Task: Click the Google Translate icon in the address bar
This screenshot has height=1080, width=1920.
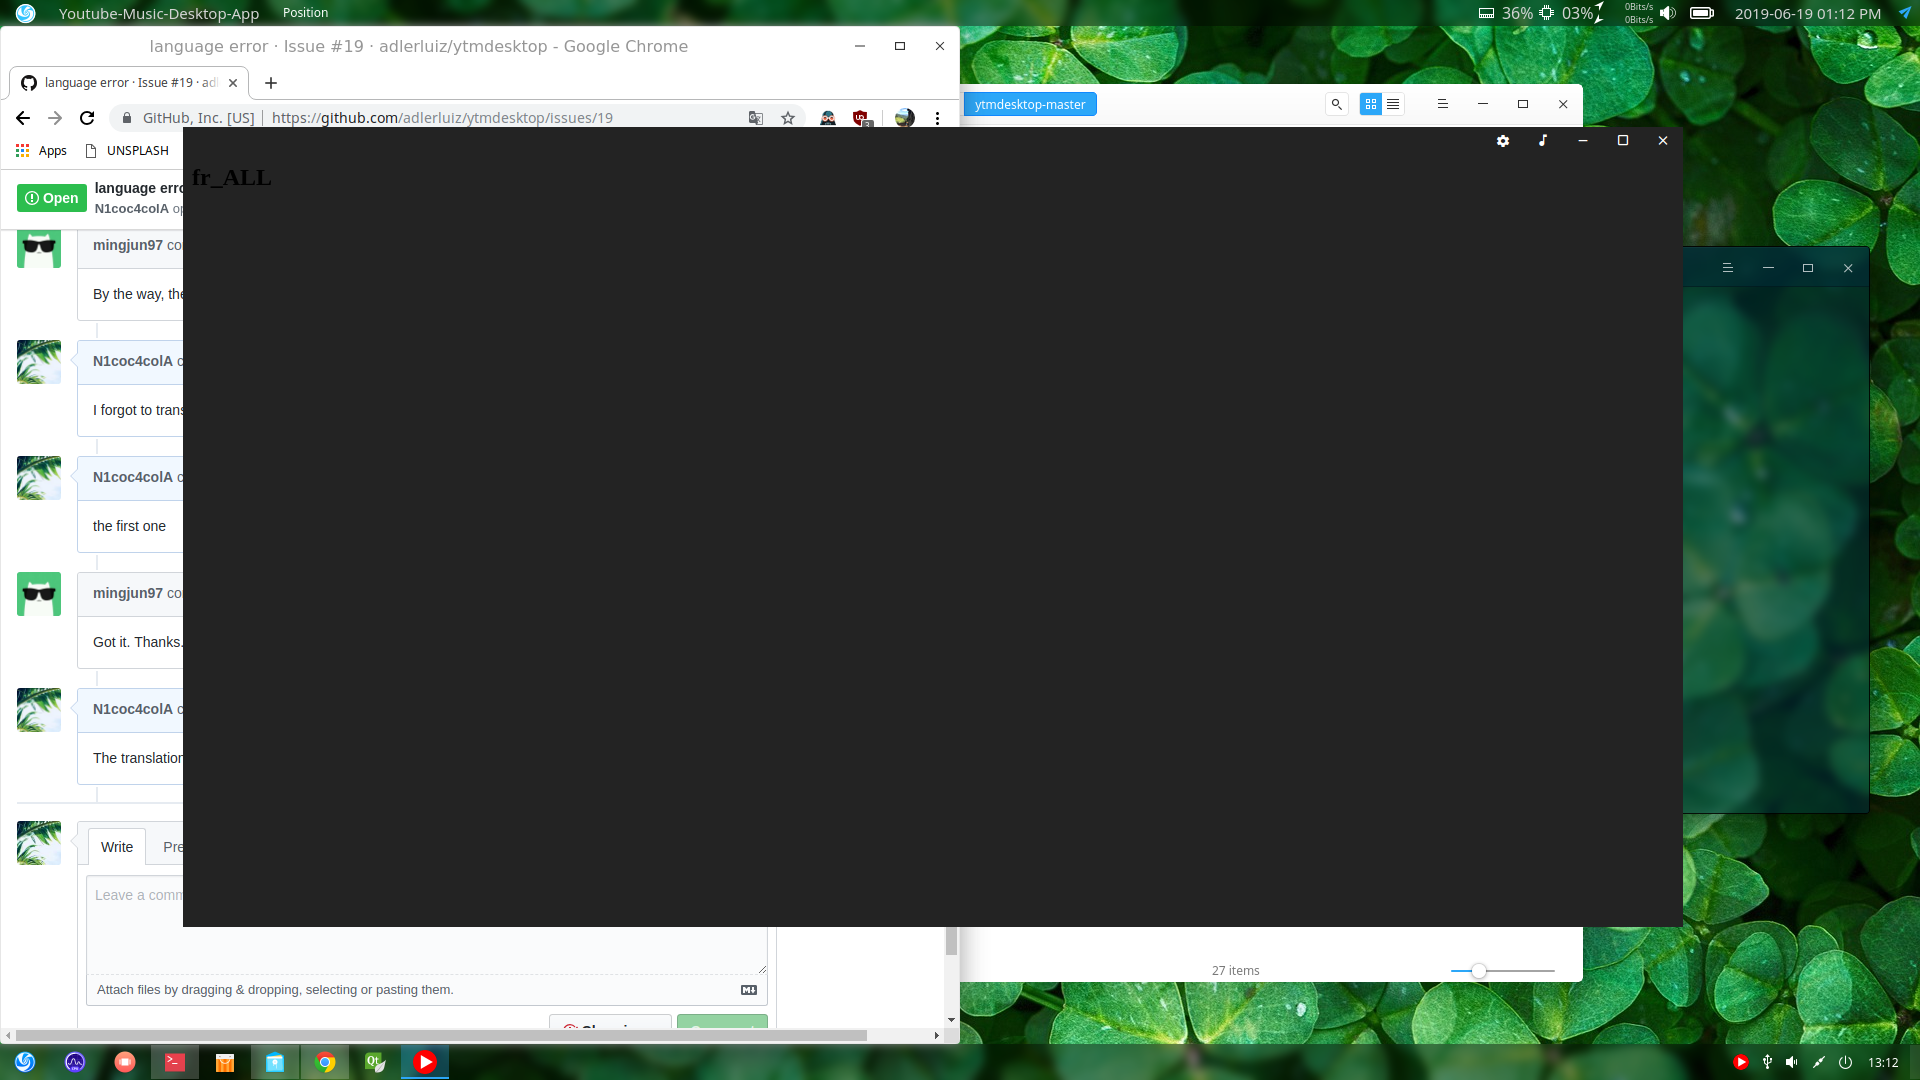Action: [756, 117]
